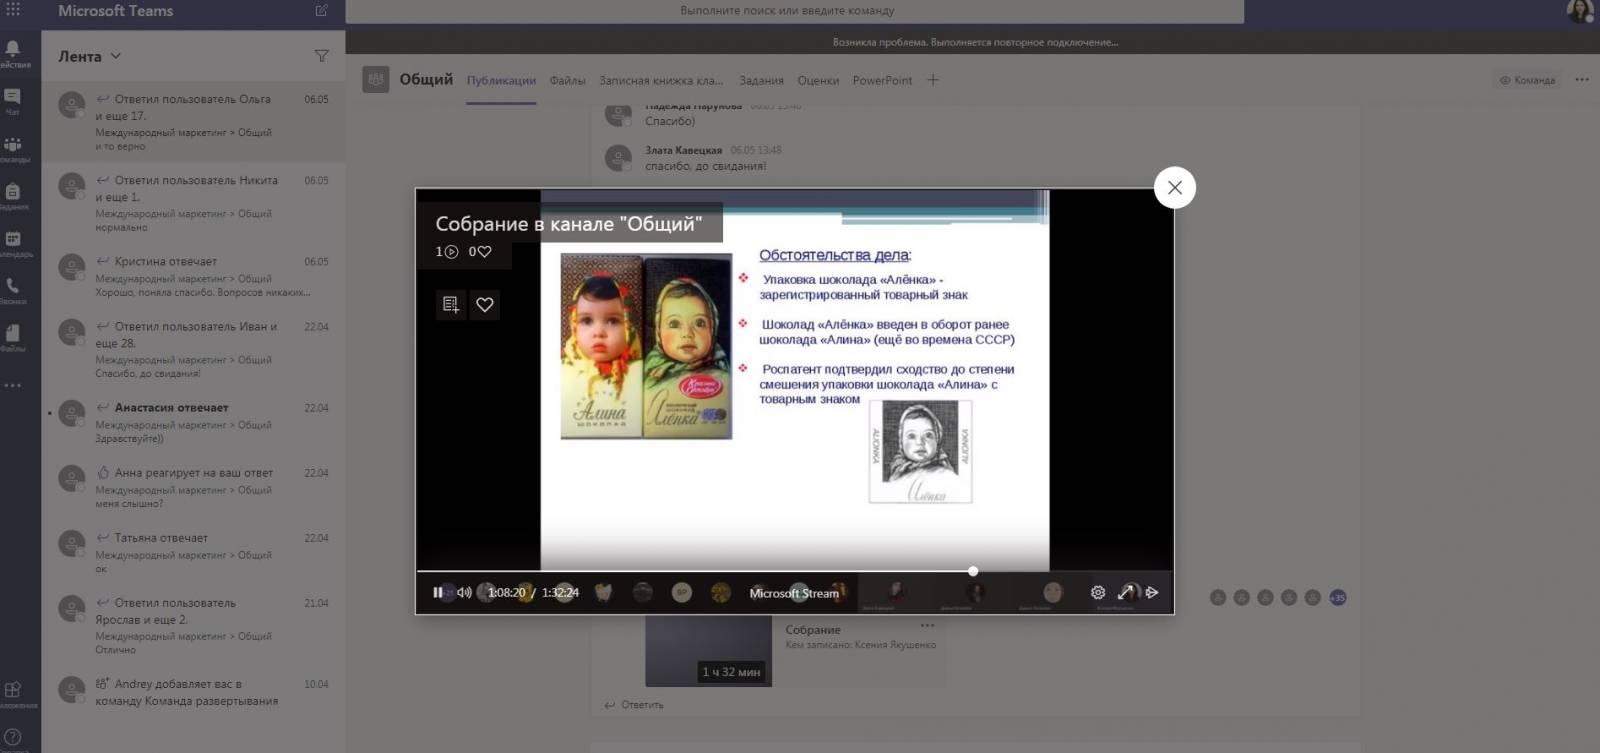Click the Microsoft Stream label
Image resolution: width=1600 pixels, height=753 pixels.
(x=794, y=593)
